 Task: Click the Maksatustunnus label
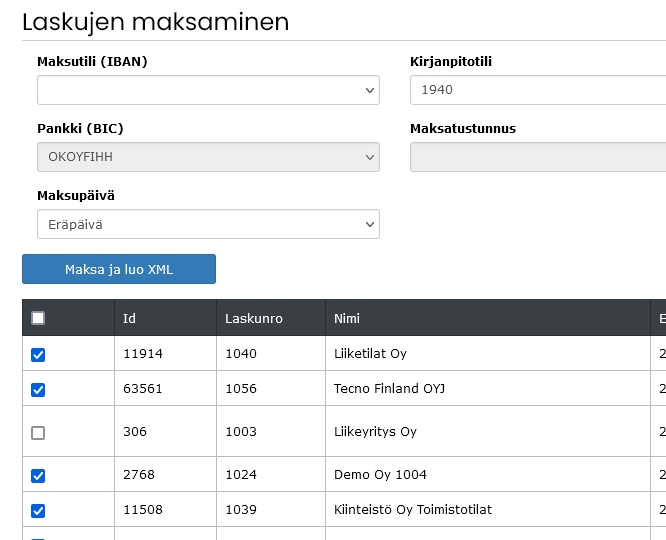click(x=463, y=128)
